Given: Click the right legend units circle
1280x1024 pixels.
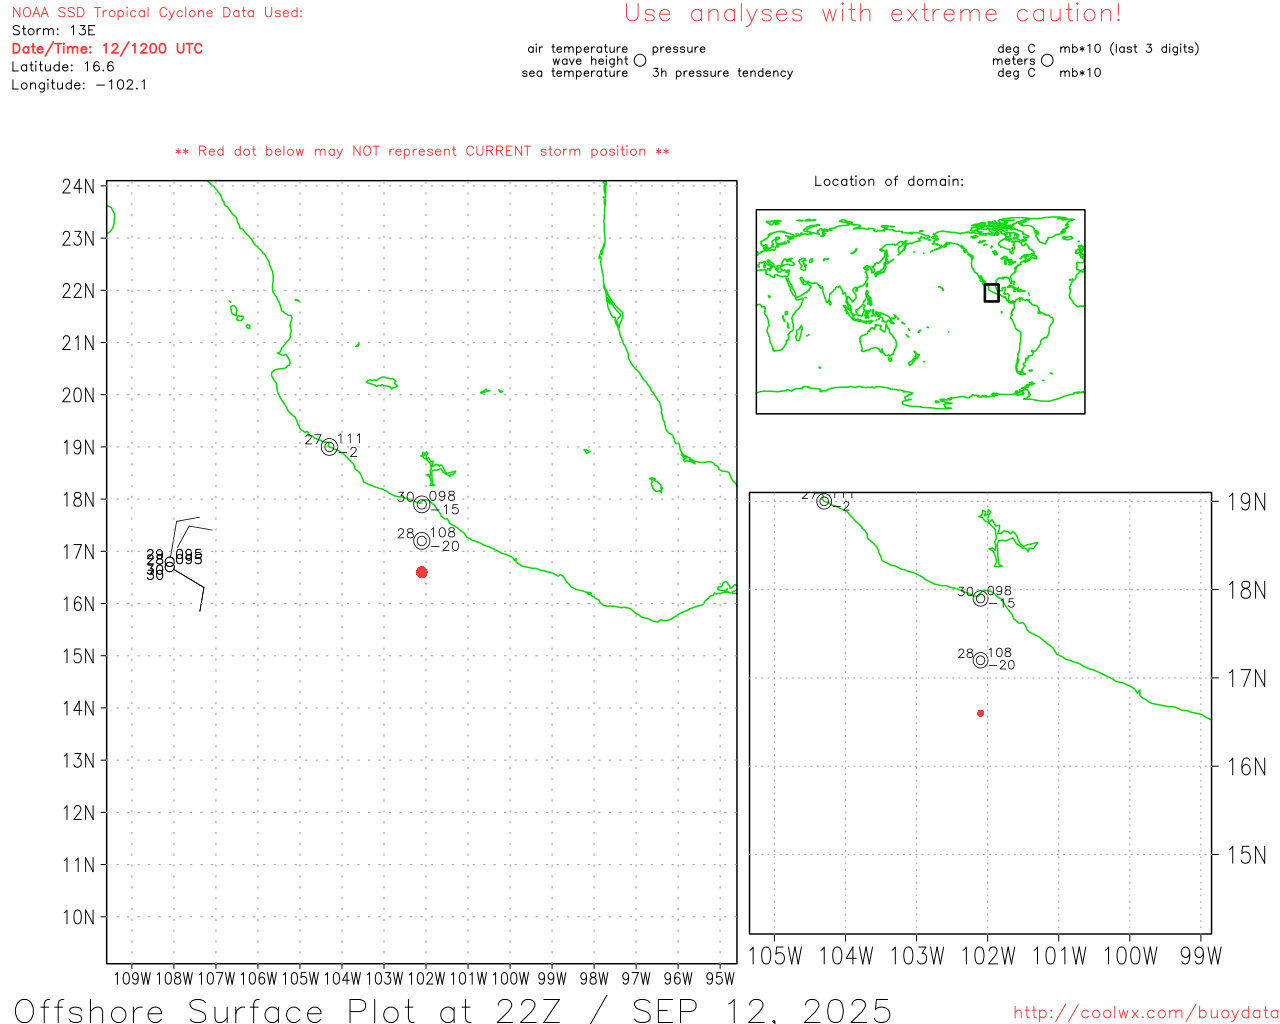Looking at the screenshot, I should (x=1047, y=60).
